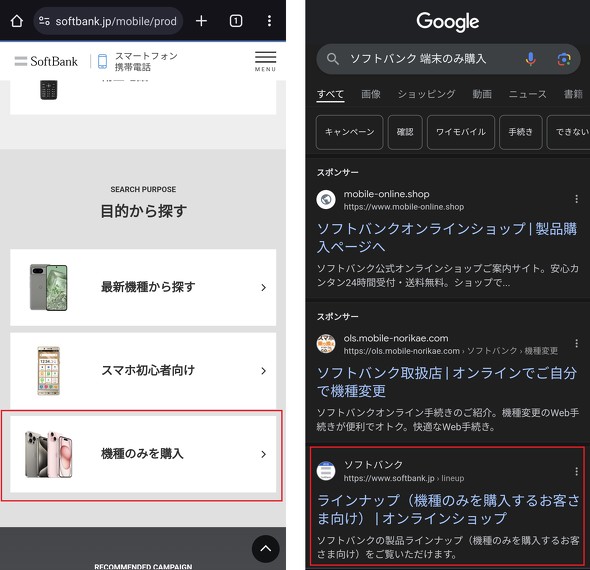Tap the 手続き suggestion chip
This screenshot has width=590, height=570.
pyautogui.click(x=521, y=132)
